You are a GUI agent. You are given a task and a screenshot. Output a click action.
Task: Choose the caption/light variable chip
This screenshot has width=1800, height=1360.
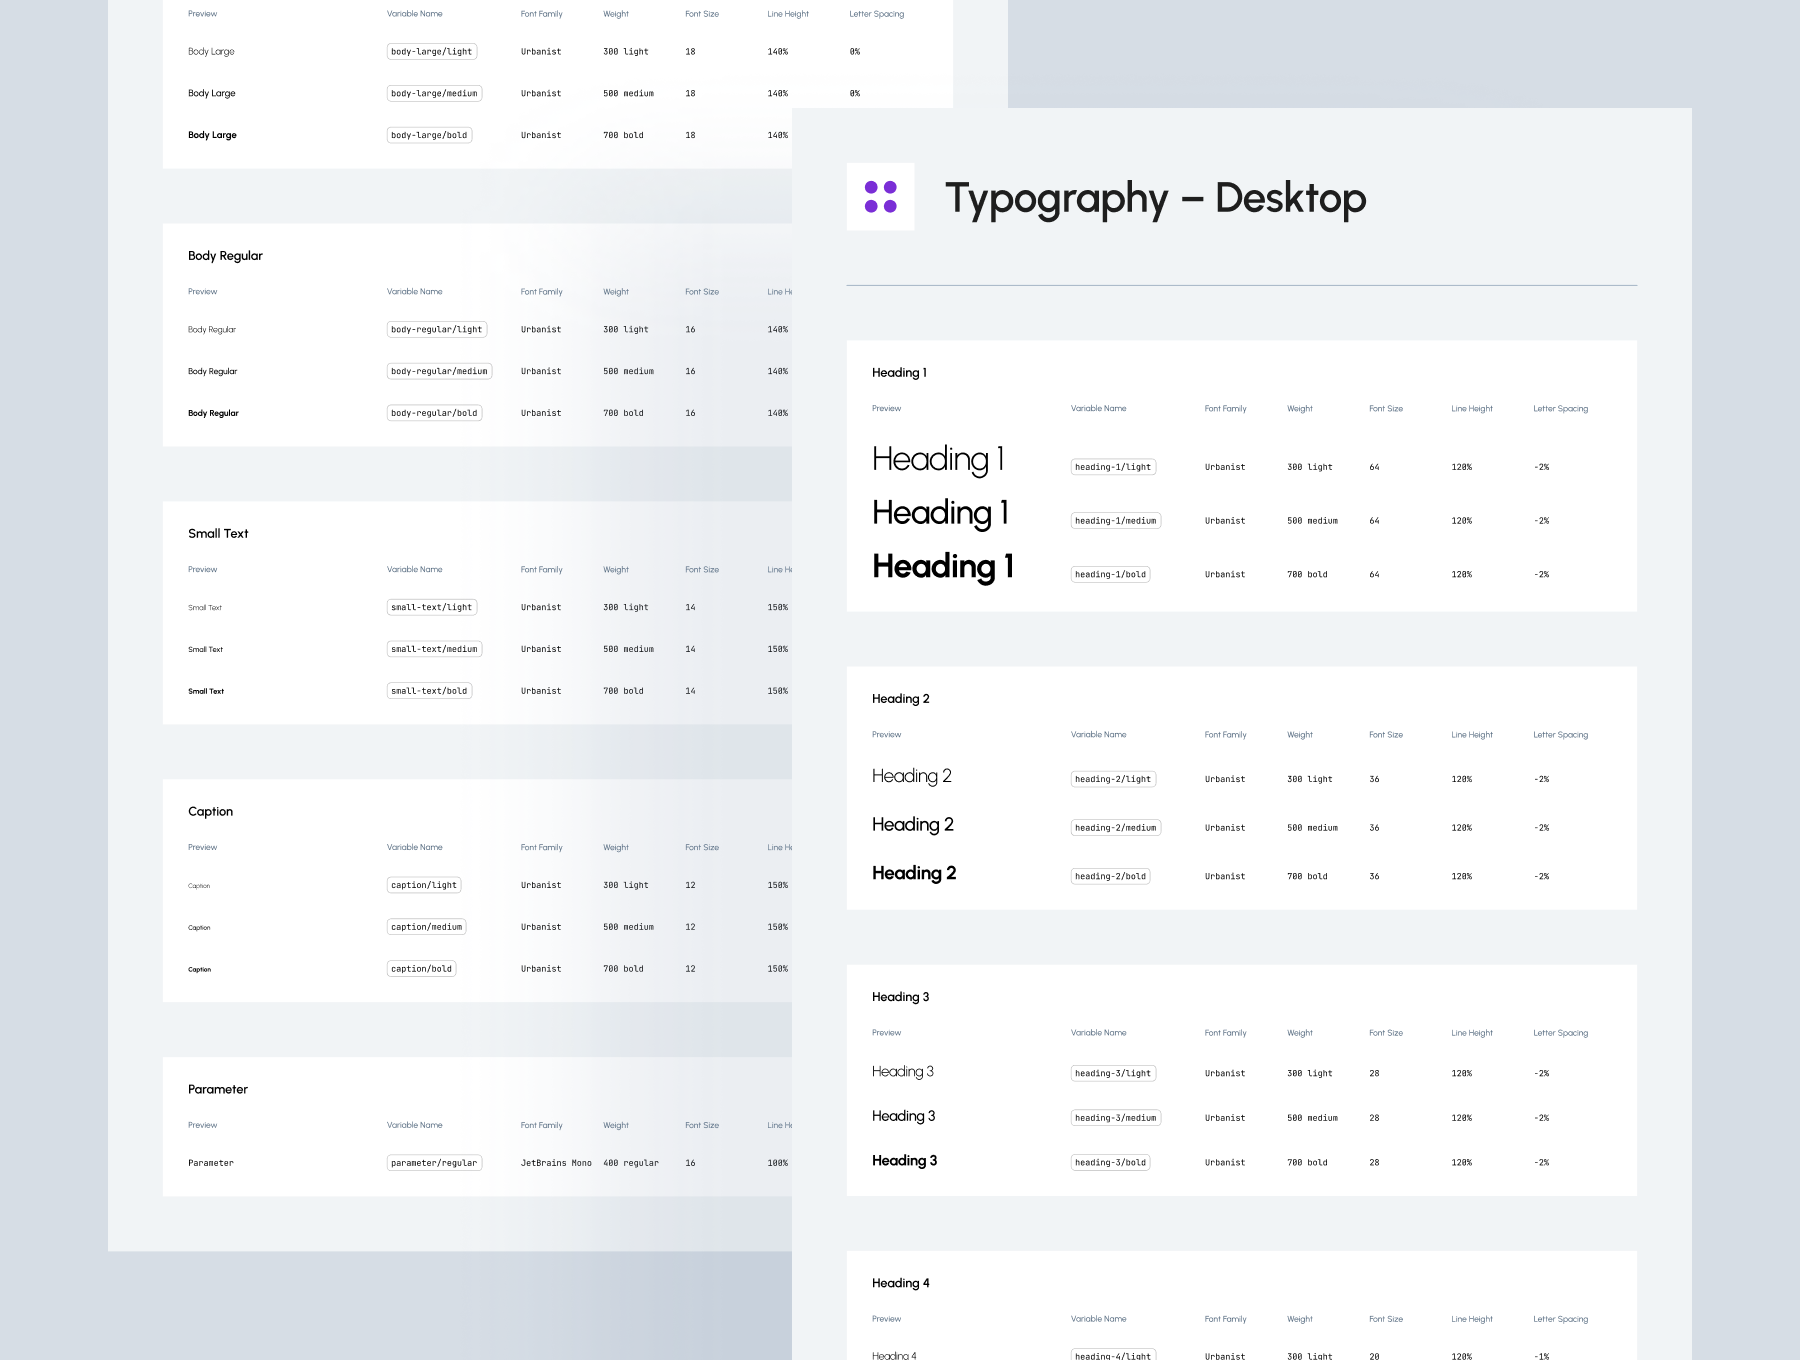pyautogui.click(x=424, y=885)
